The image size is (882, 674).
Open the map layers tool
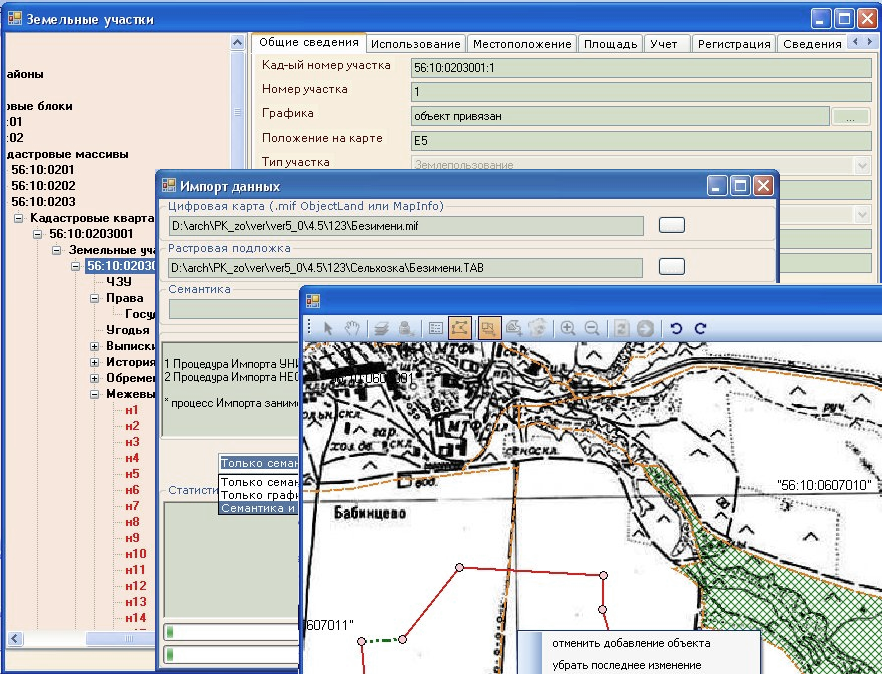[381, 327]
